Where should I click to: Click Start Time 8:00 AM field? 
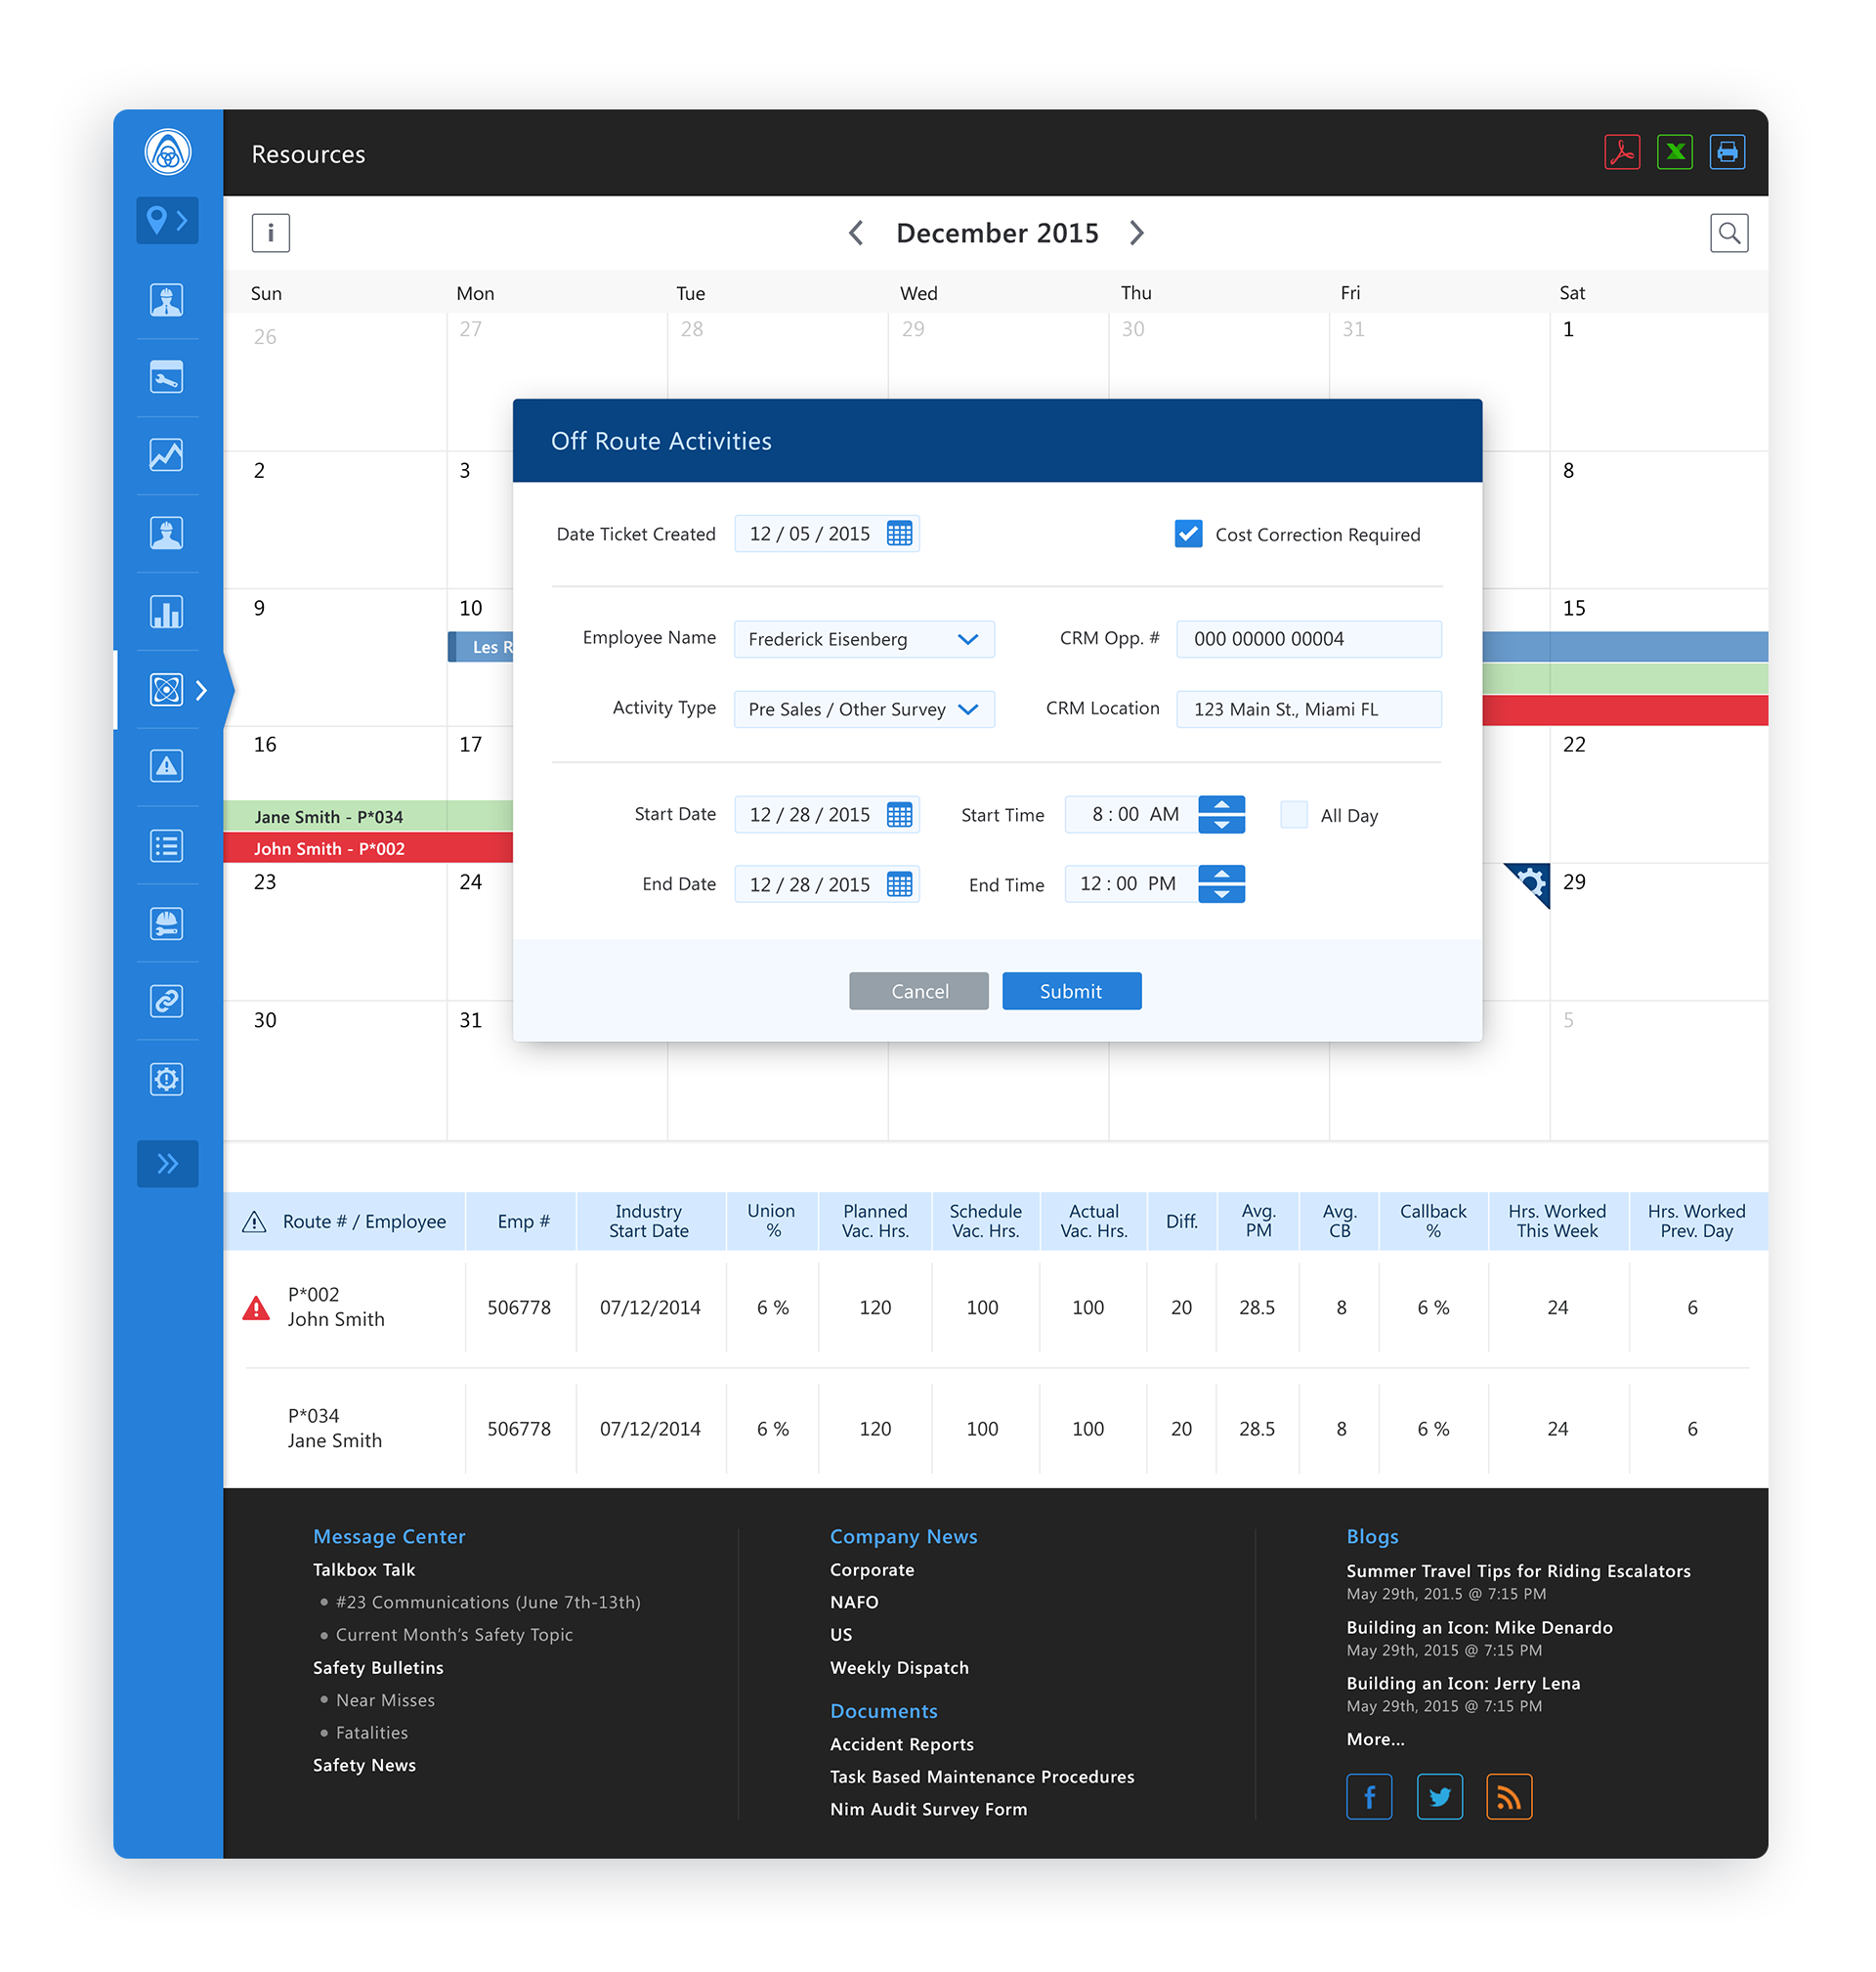point(1132,814)
